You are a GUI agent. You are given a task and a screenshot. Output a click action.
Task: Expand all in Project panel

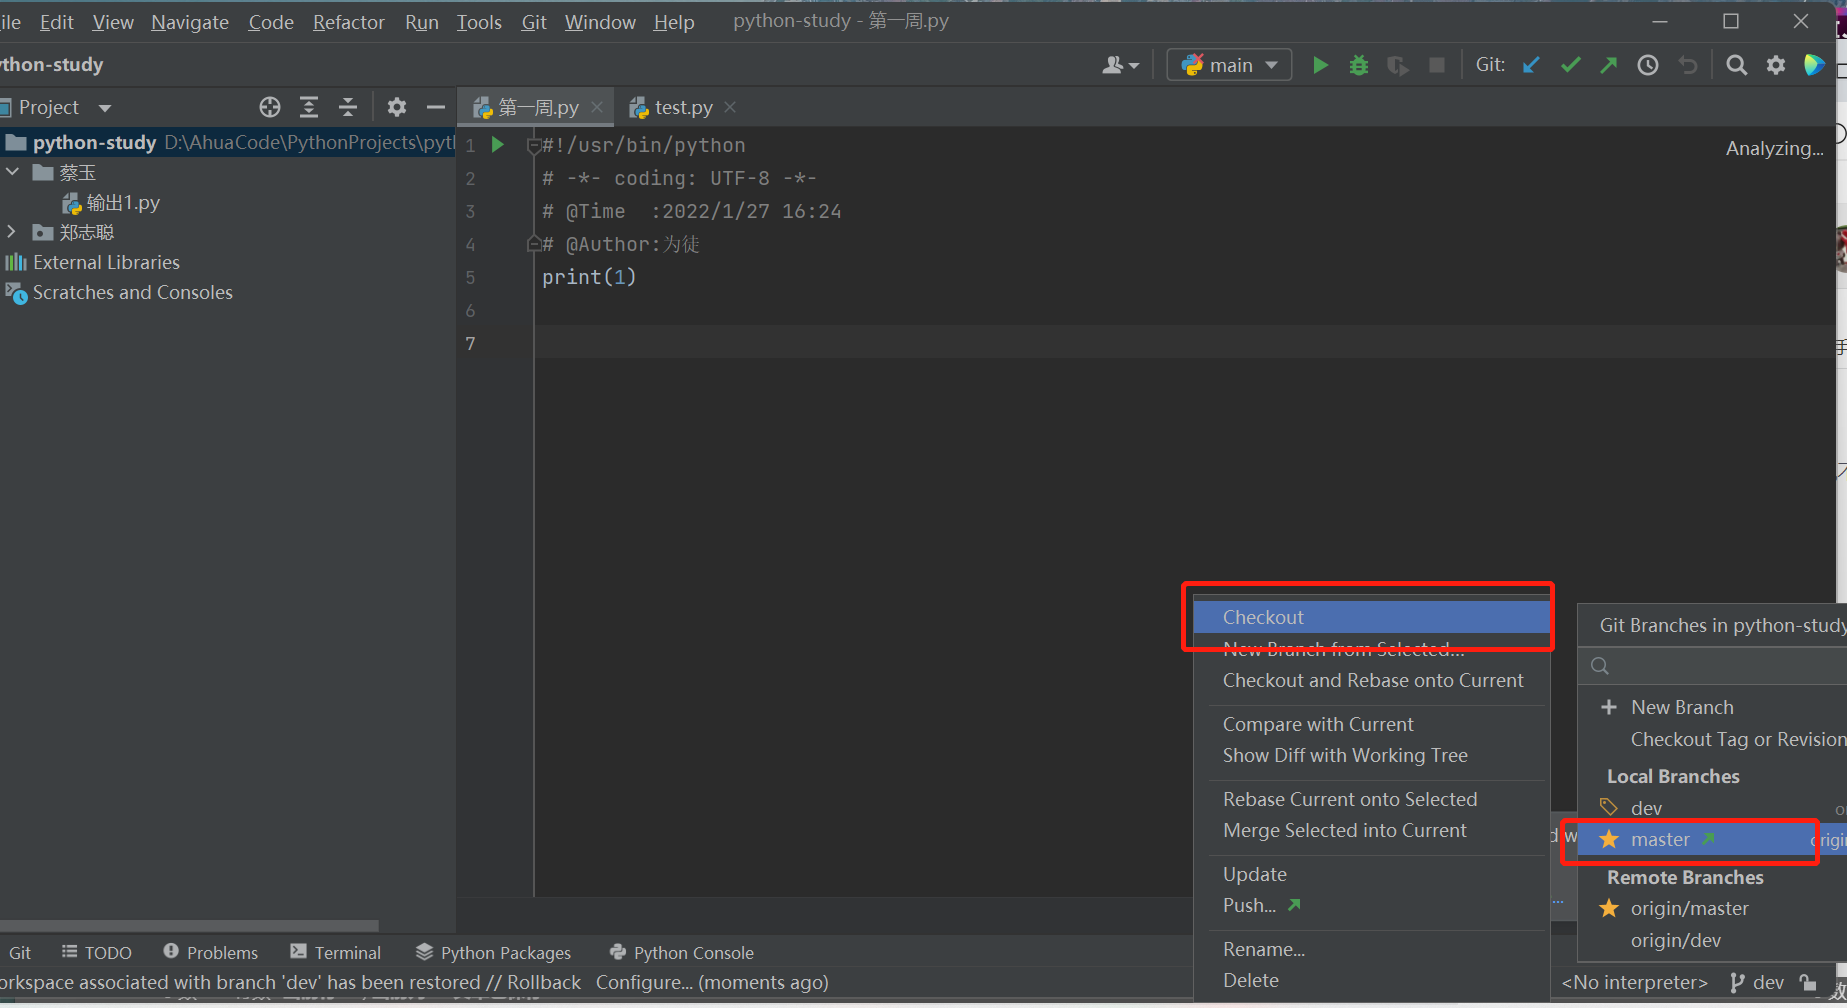tap(309, 107)
